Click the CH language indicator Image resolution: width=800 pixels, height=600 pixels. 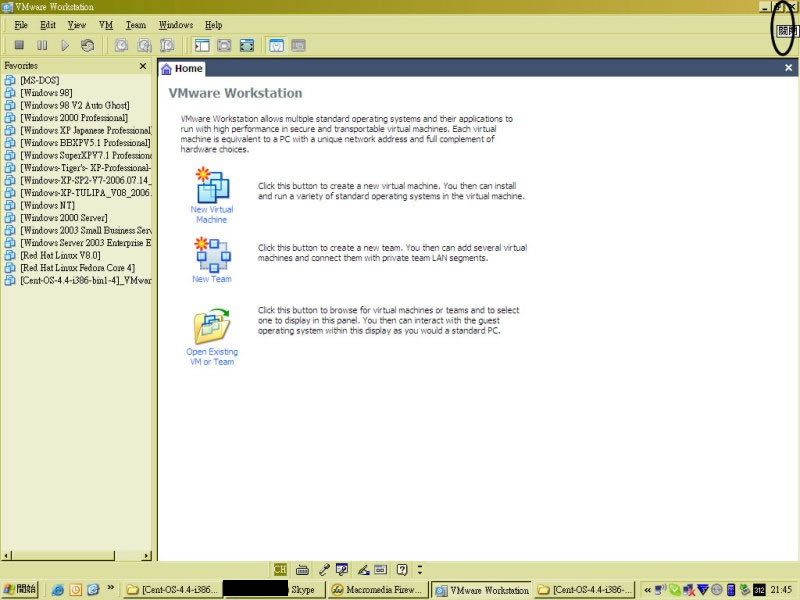pyautogui.click(x=280, y=569)
